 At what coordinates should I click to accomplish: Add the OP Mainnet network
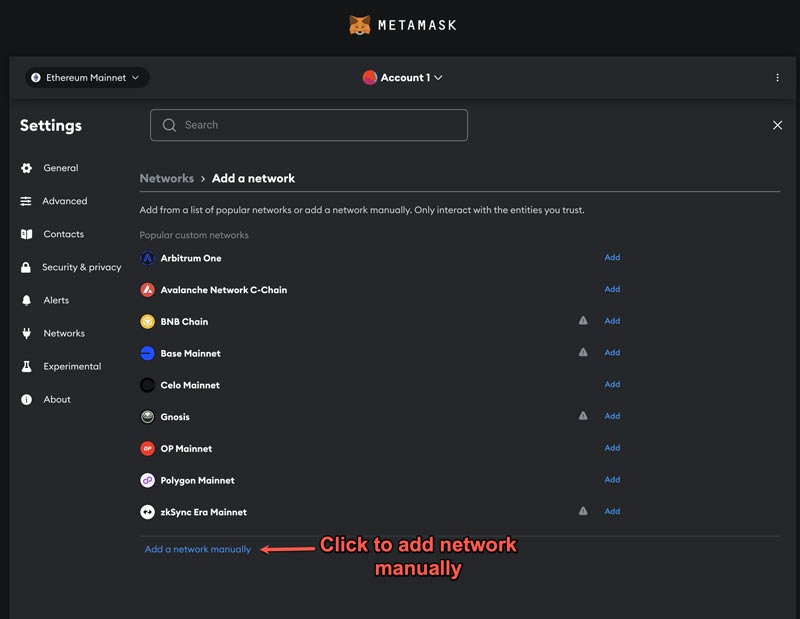pos(612,448)
